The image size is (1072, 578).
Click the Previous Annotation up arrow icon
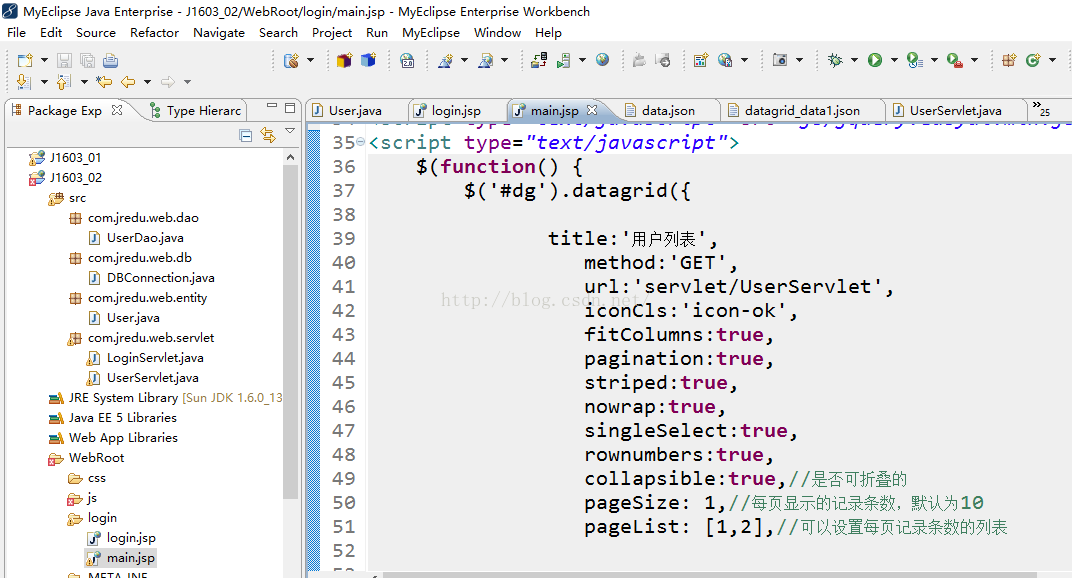tap(64, 82)
